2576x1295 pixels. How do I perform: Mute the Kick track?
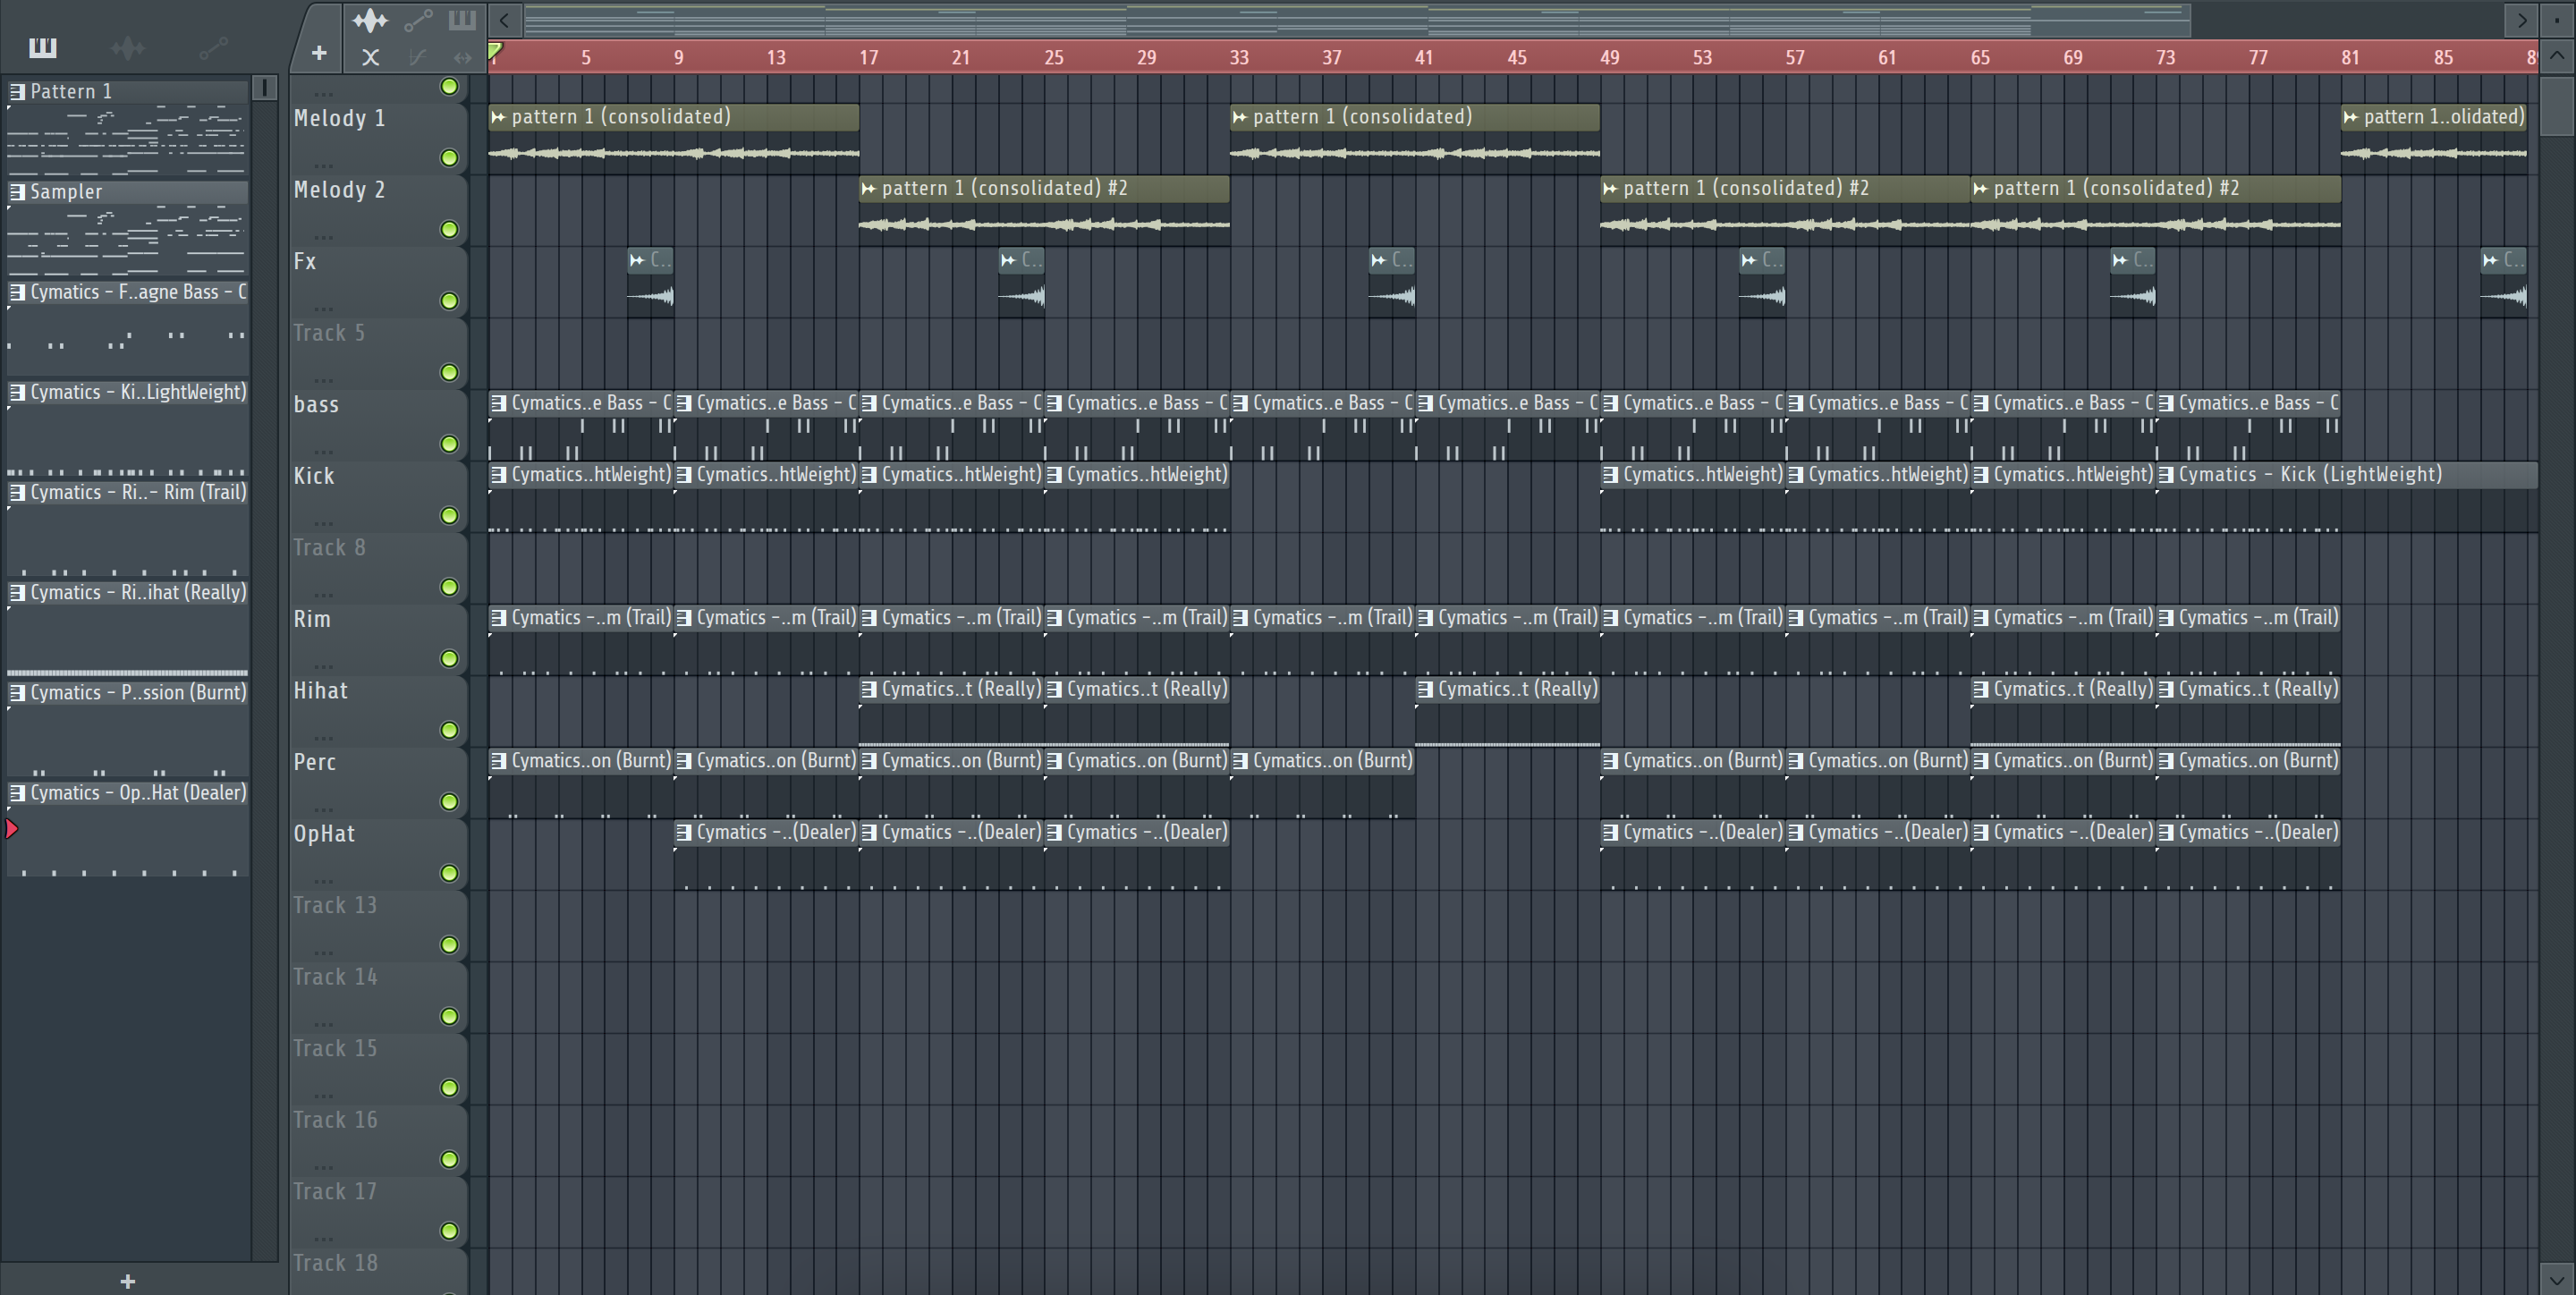point(449,516)
